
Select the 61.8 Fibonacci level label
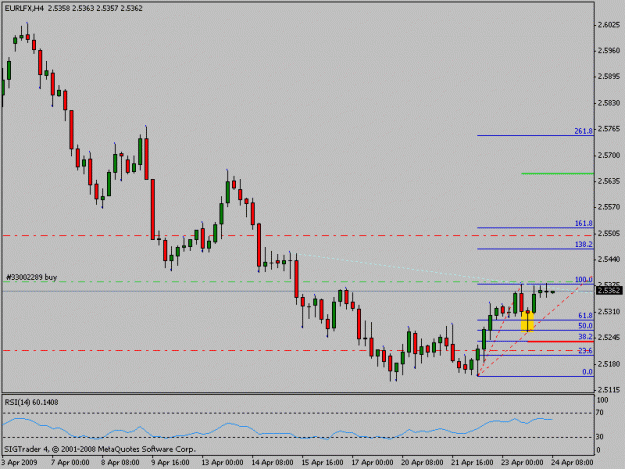coord(586,316)
